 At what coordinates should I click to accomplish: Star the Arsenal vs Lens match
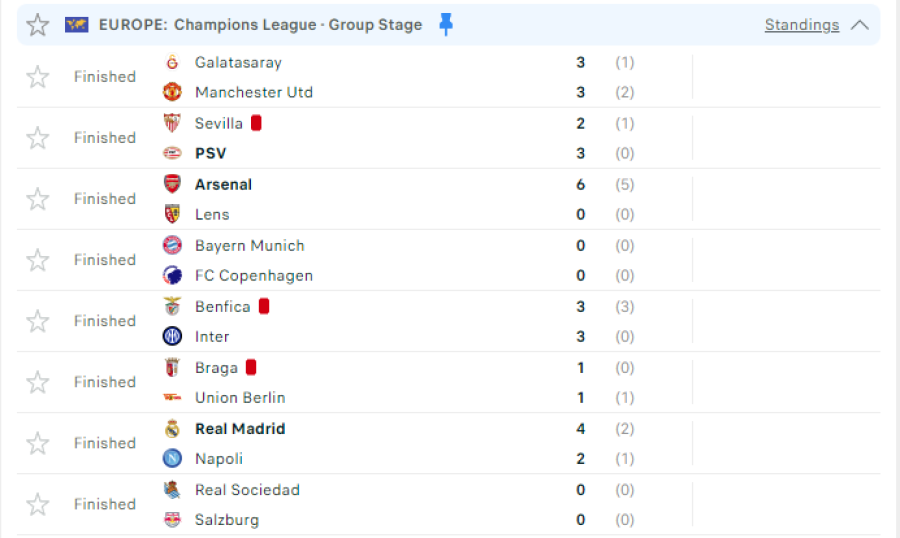[x=38, y=199]
